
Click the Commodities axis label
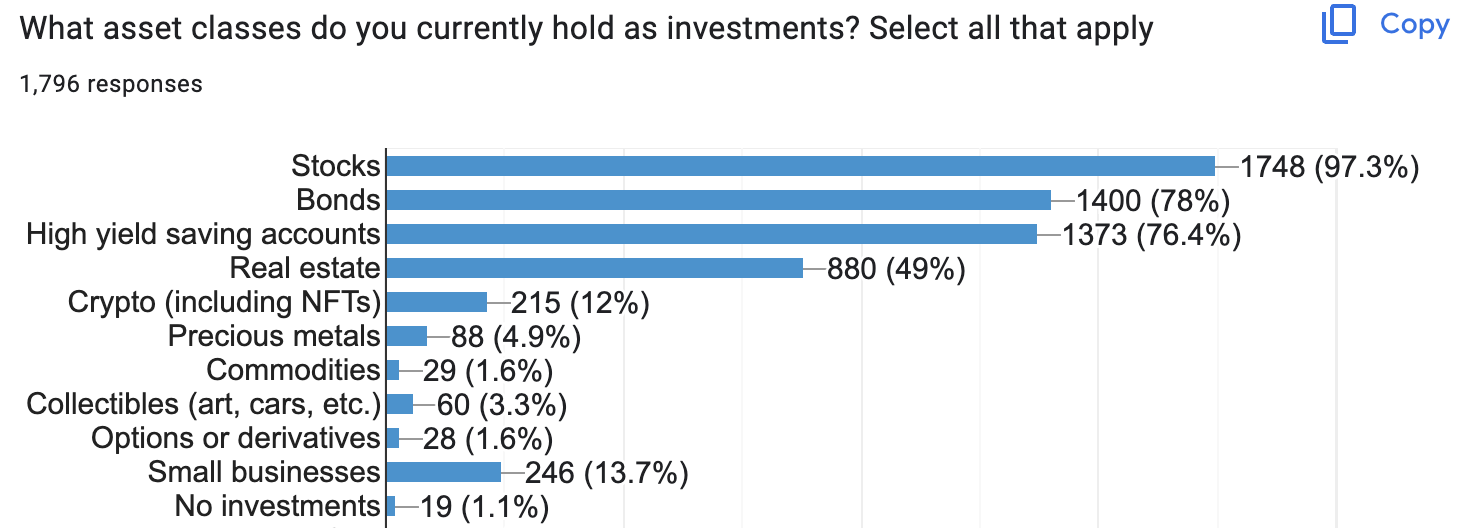click(293, 370)
